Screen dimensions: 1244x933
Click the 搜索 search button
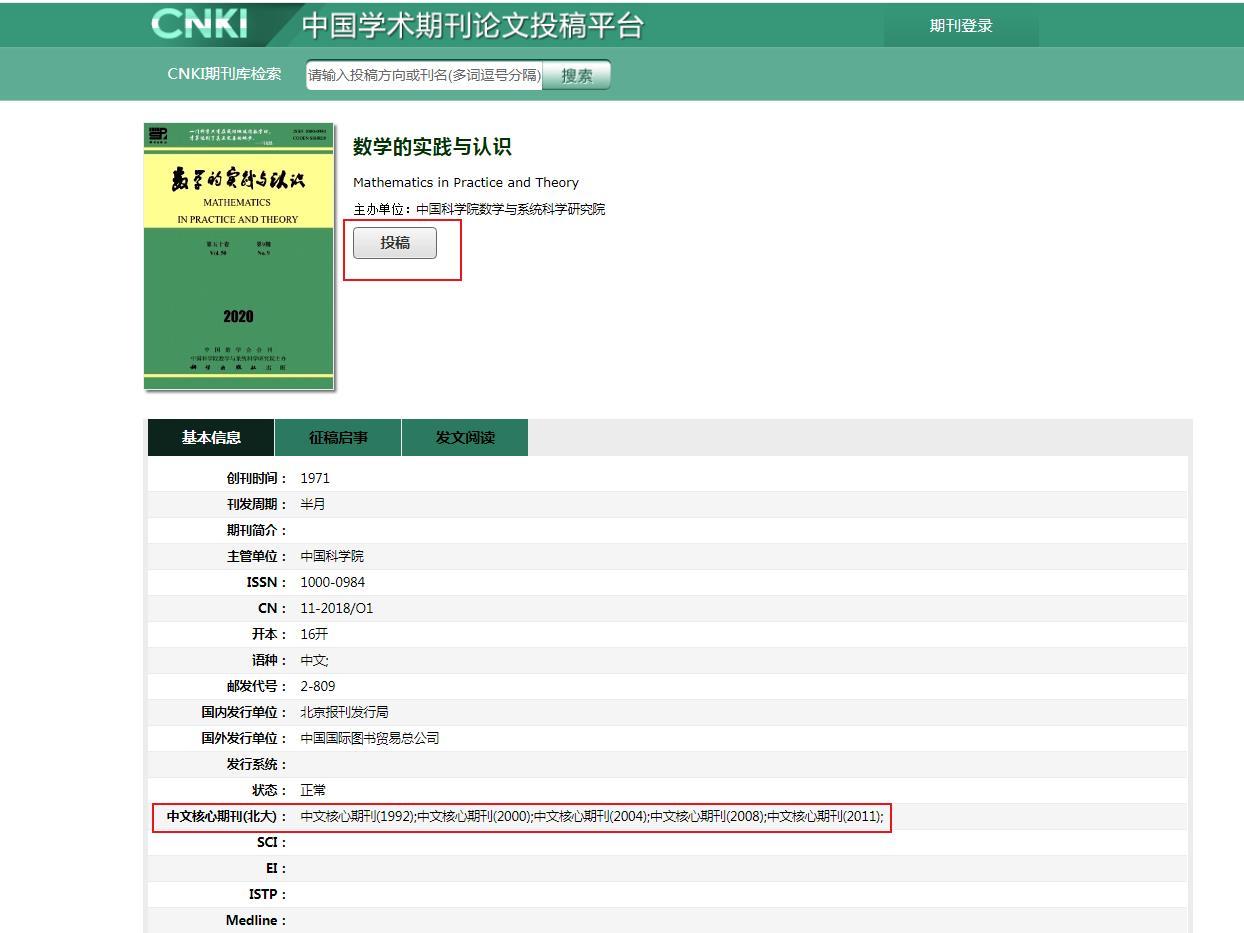point(576,75)
